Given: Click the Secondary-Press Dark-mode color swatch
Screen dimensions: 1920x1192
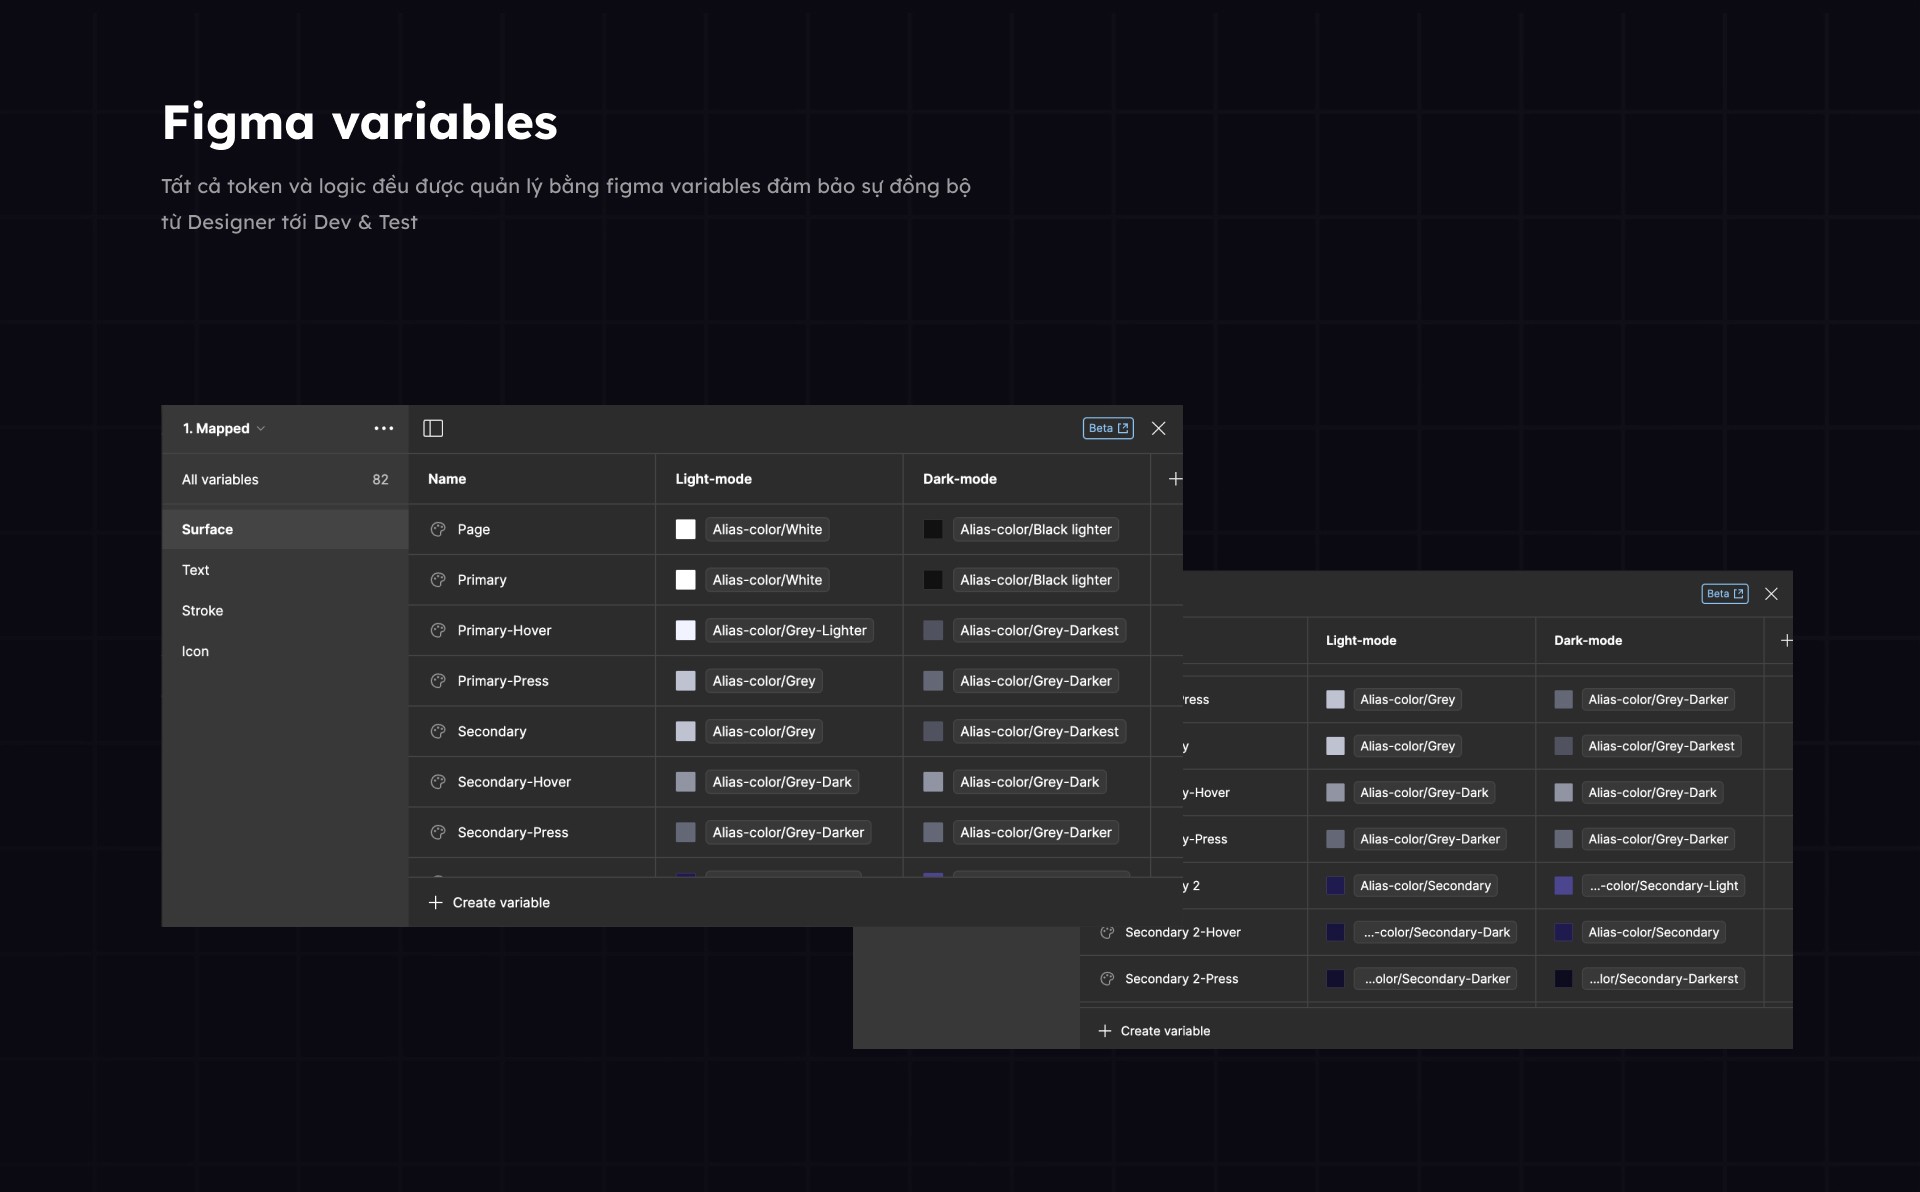Looking at the screenshot, I should (933, 832).
